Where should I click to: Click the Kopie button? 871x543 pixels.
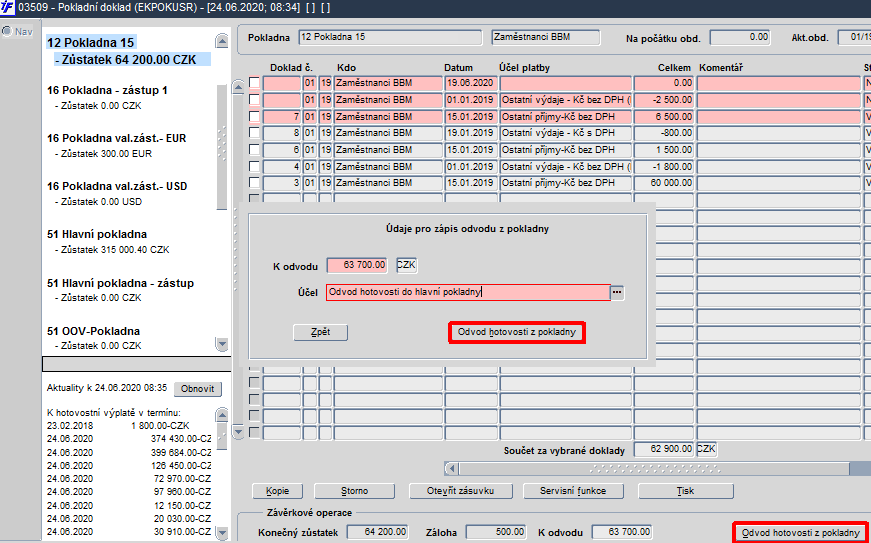point(277,491)
